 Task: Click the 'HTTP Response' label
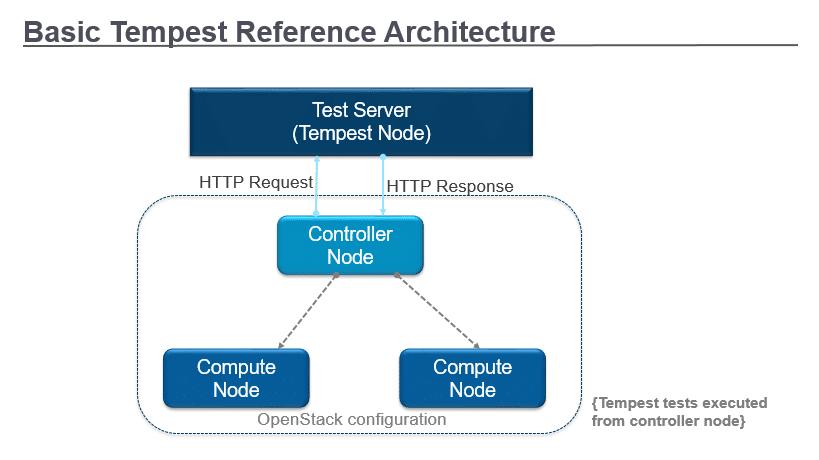(450, 186)
